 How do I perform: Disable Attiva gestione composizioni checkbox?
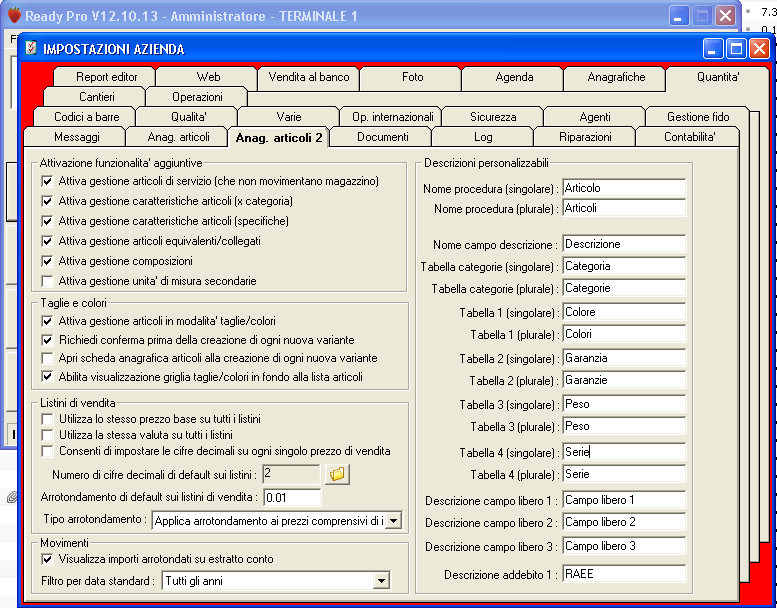click(x=47, y=261)
